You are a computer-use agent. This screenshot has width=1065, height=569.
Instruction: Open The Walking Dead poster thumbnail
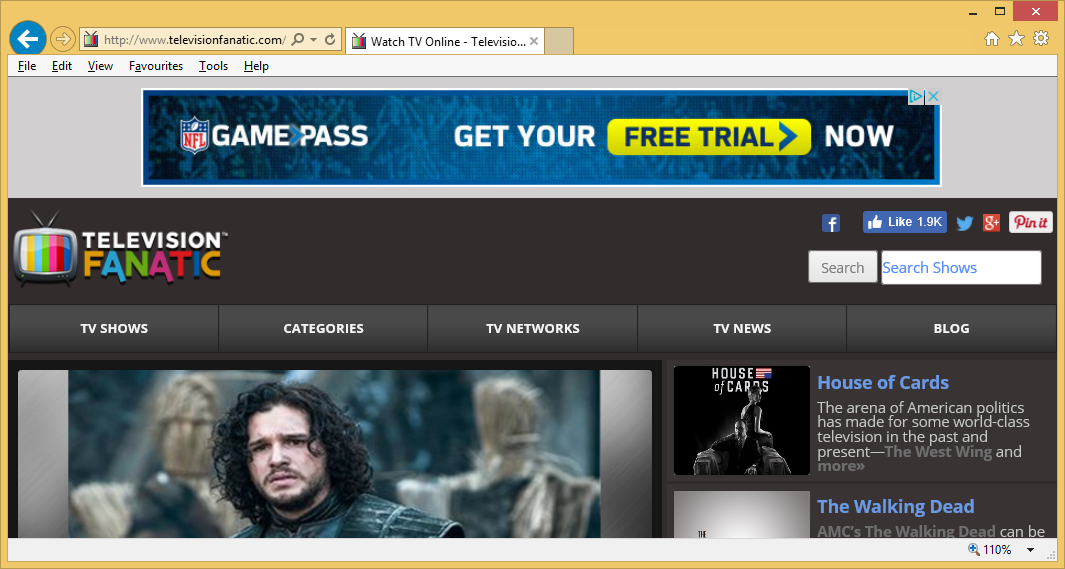pos(742,515)
